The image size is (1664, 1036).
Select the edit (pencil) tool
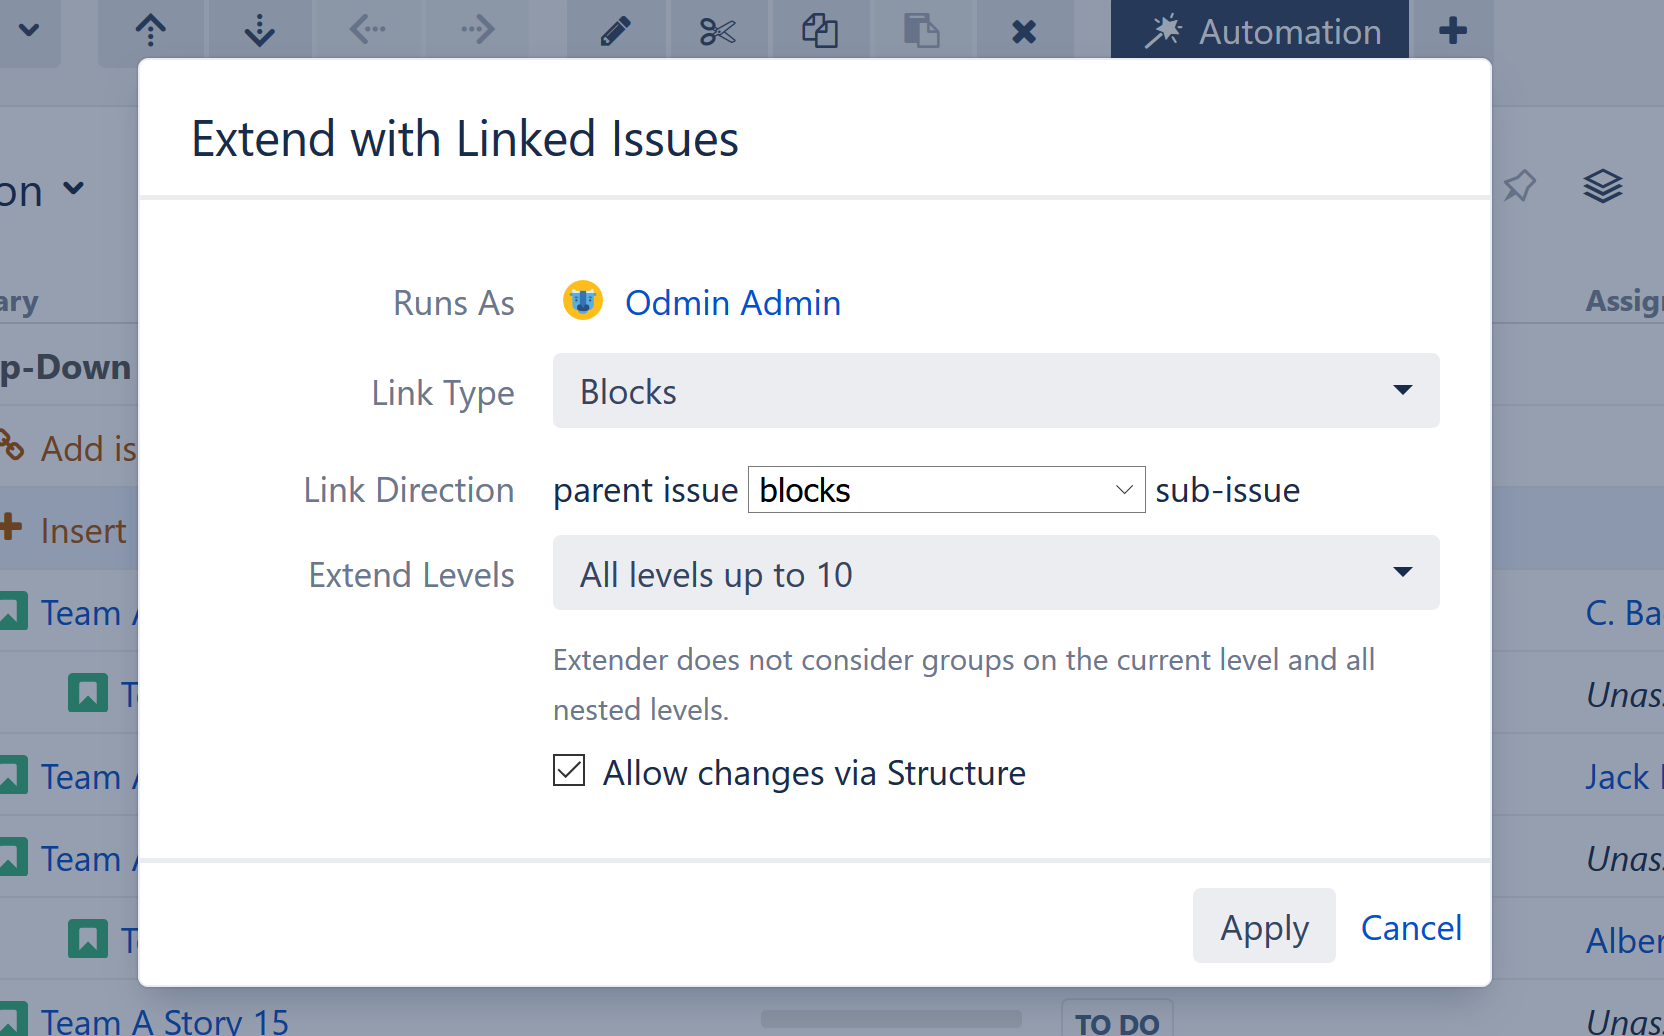pos(616,31)
